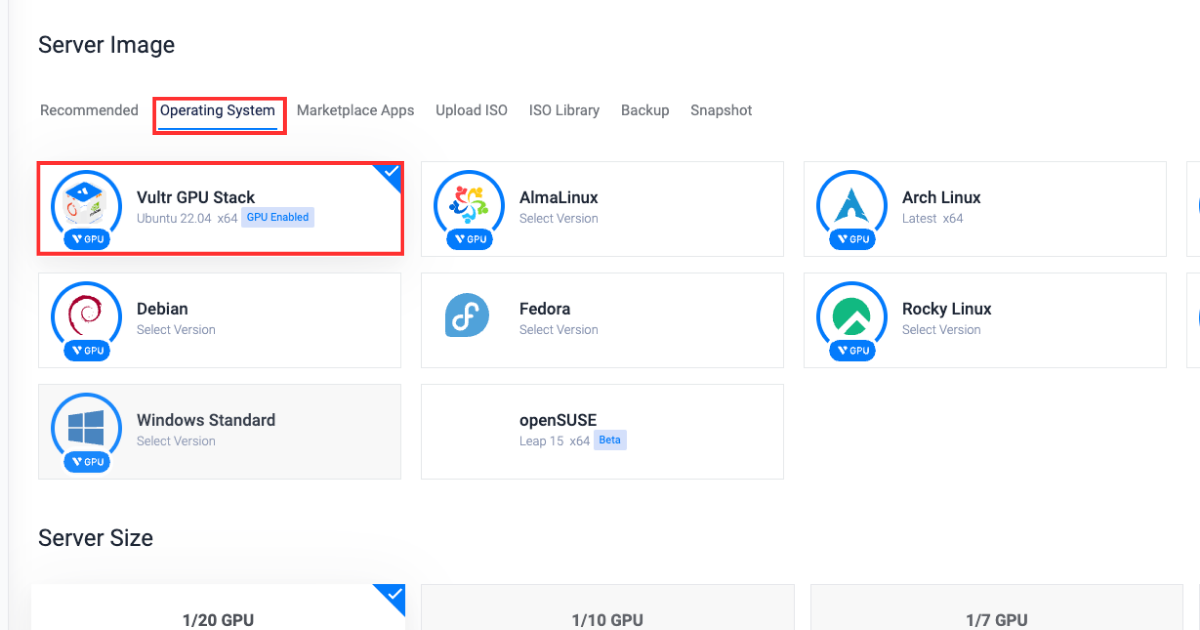Image resolution: width=1200 pixels, height=630 pixels.
Task: Deselect the Vultr GPU Stack image card
Action: point(220,208)
